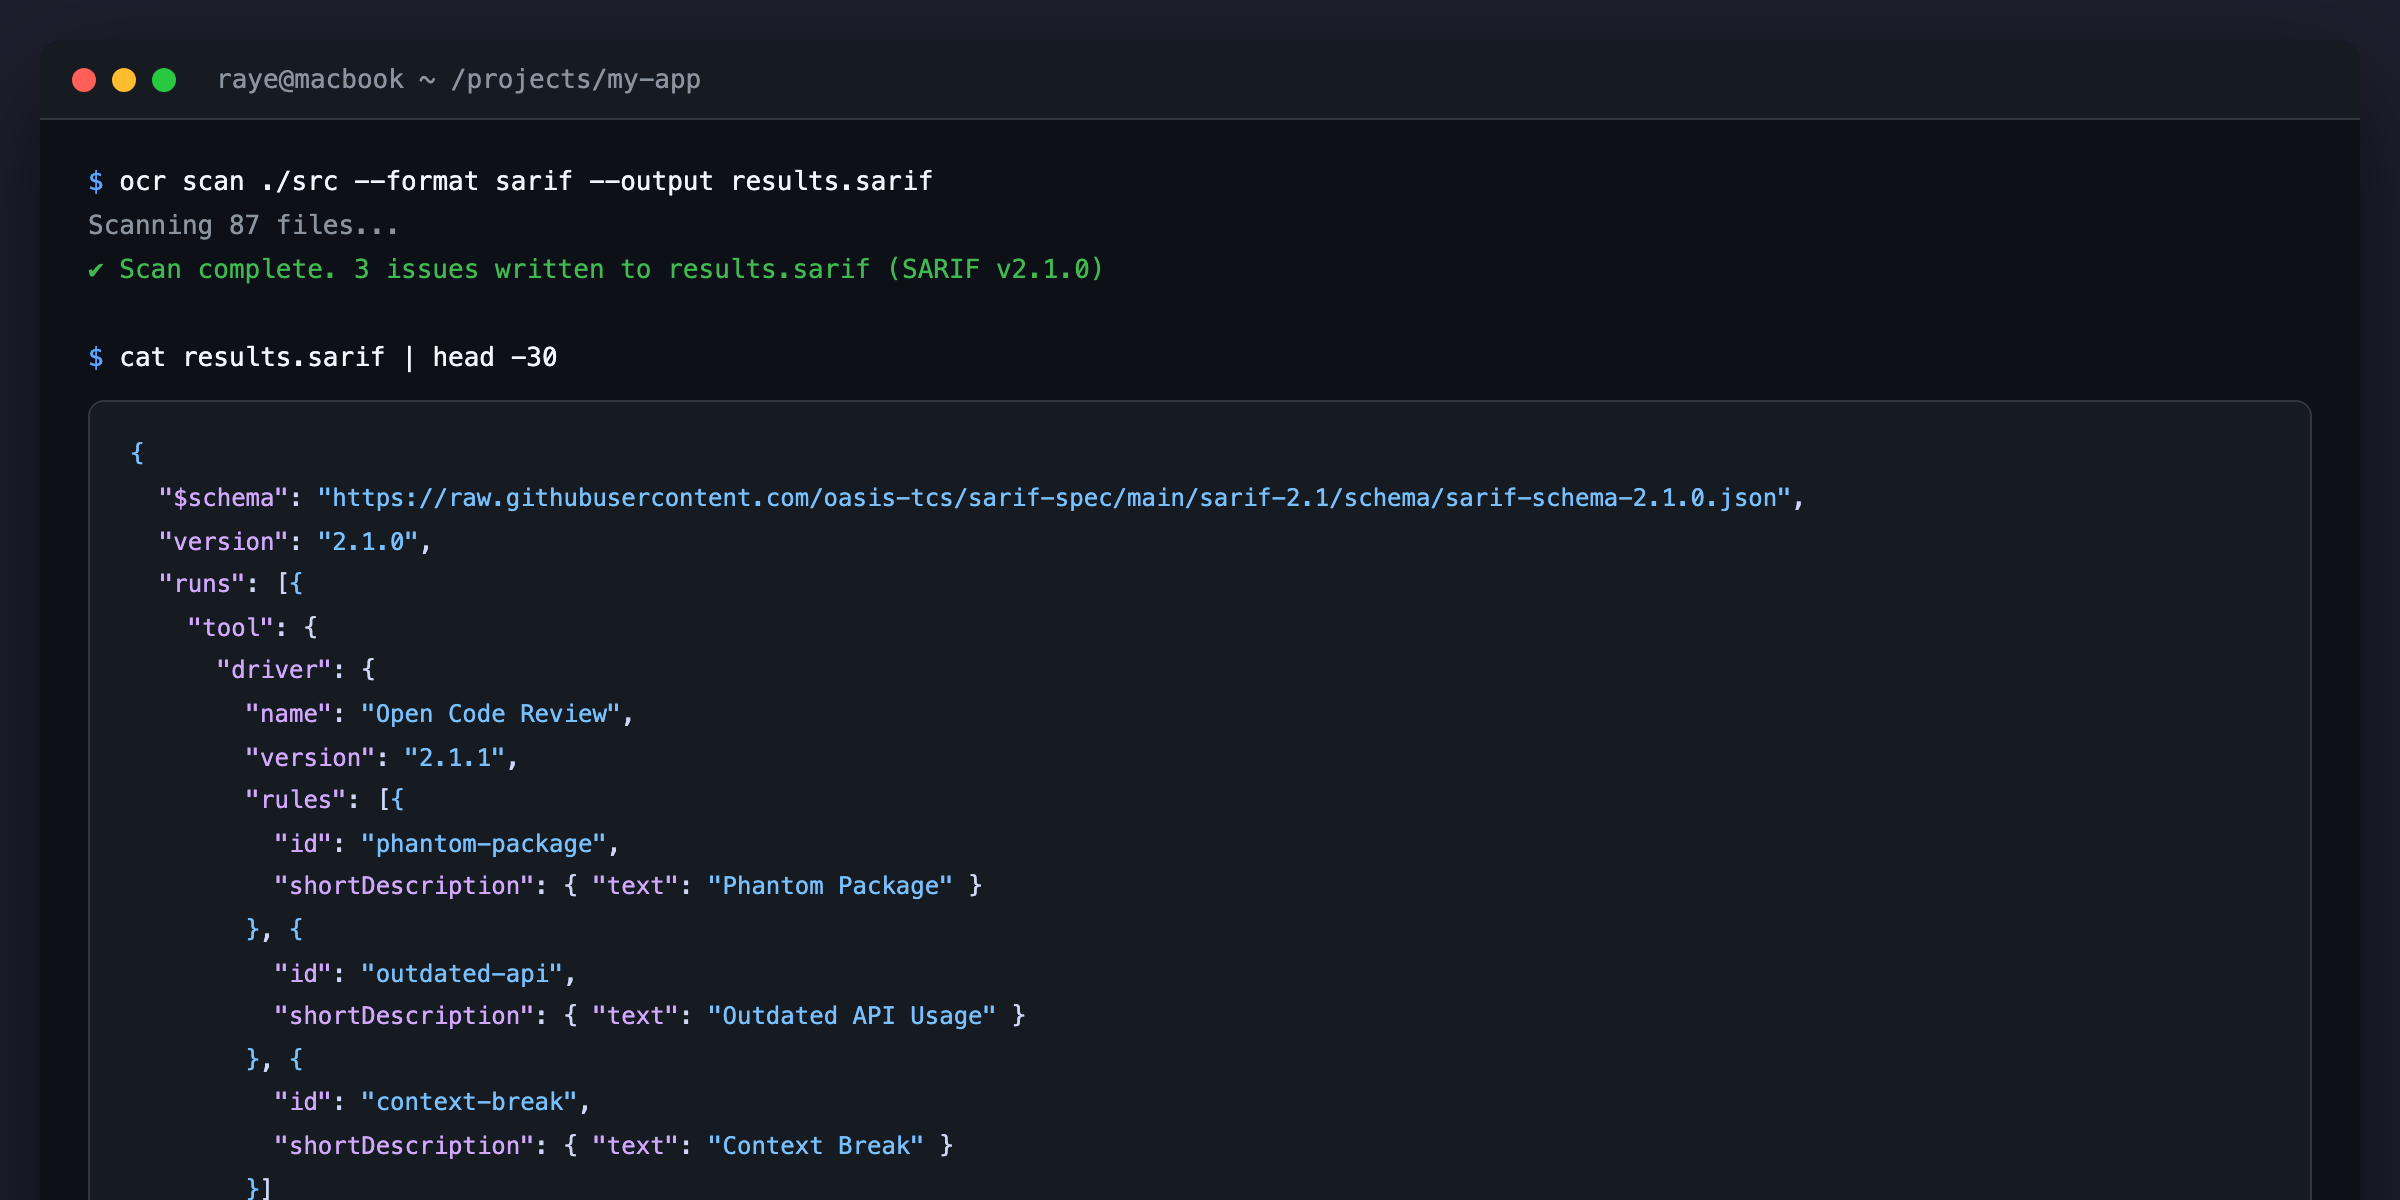Select the phantom-package rule id value
Viewport: 2400px width, 1200px height.
tap(483, 843)
